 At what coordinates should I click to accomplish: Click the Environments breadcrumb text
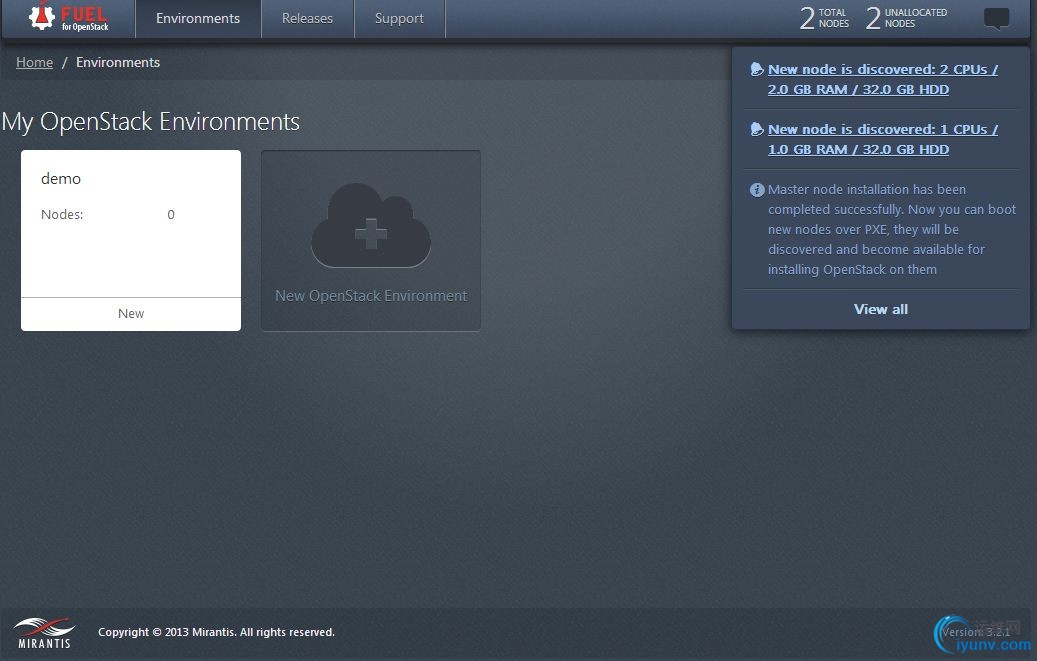[118, 62]
